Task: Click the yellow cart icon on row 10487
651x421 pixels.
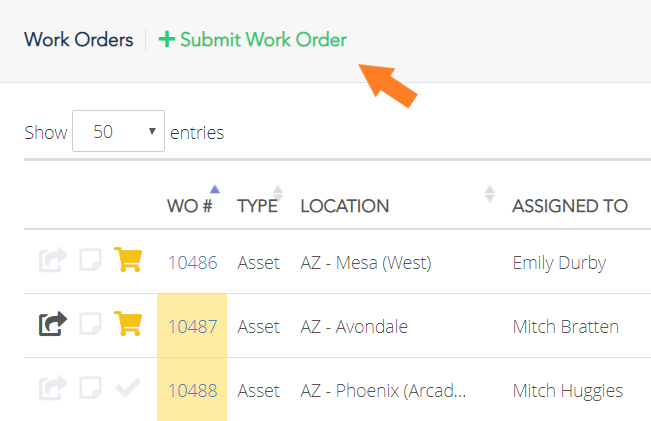Action: pos(128,323)
